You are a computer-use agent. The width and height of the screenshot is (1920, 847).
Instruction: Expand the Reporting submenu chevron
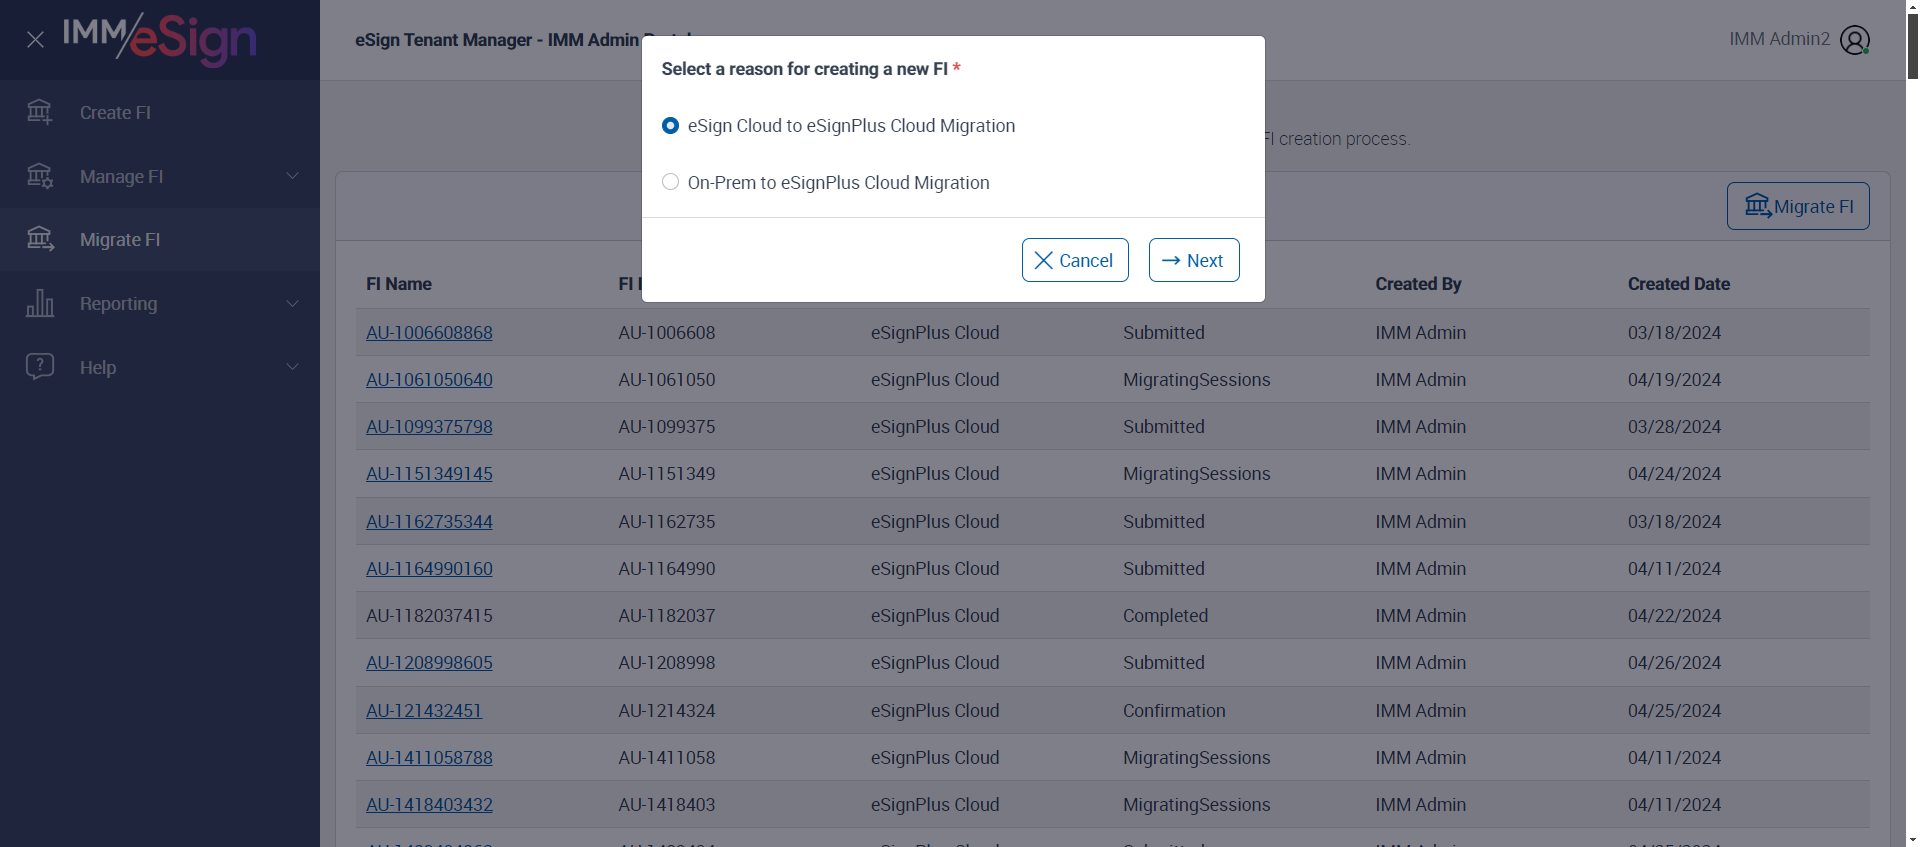[292, 303]
